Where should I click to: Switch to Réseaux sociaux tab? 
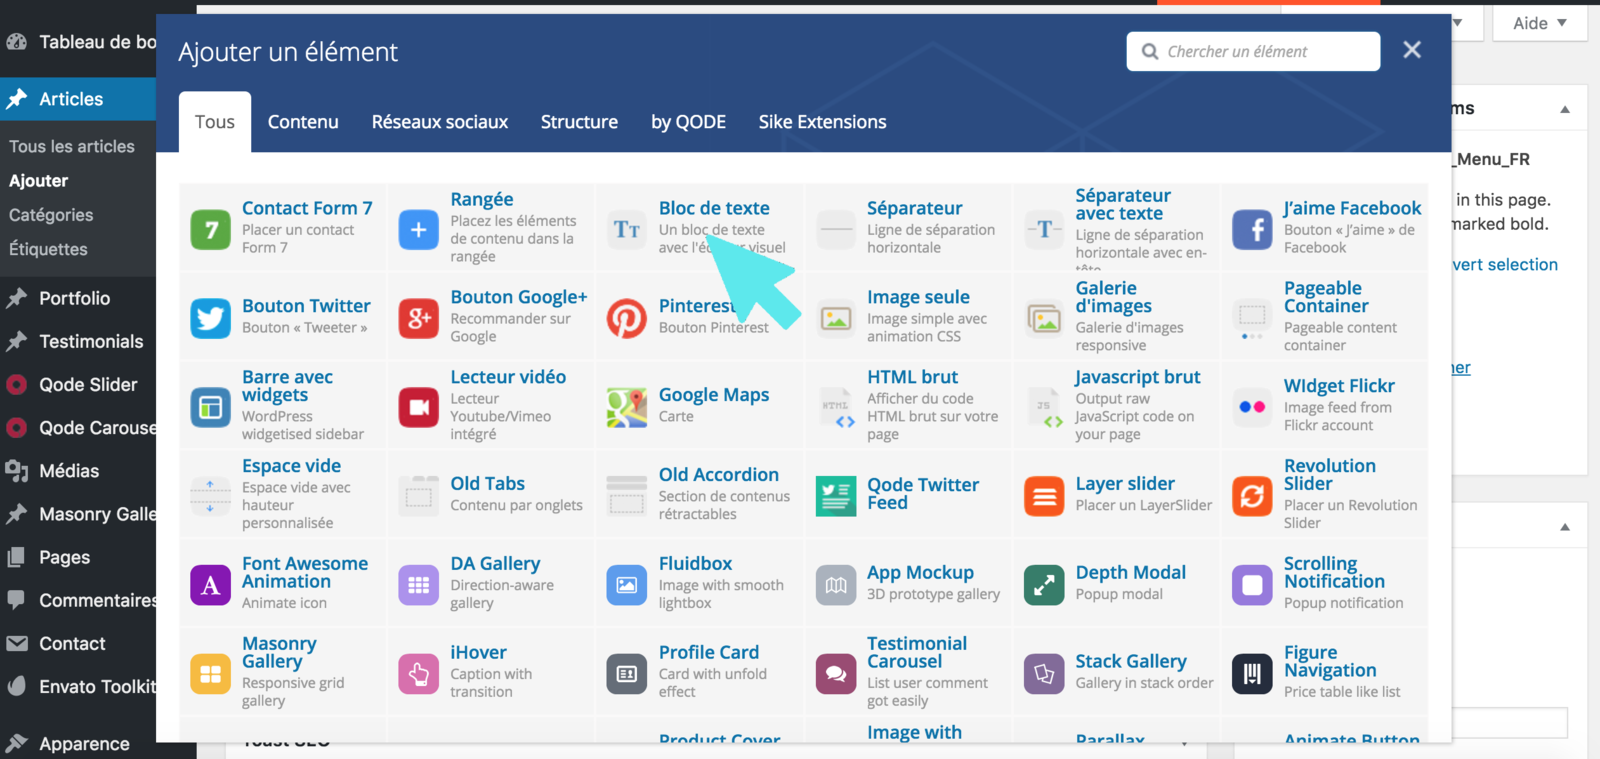tap(440, 122)
